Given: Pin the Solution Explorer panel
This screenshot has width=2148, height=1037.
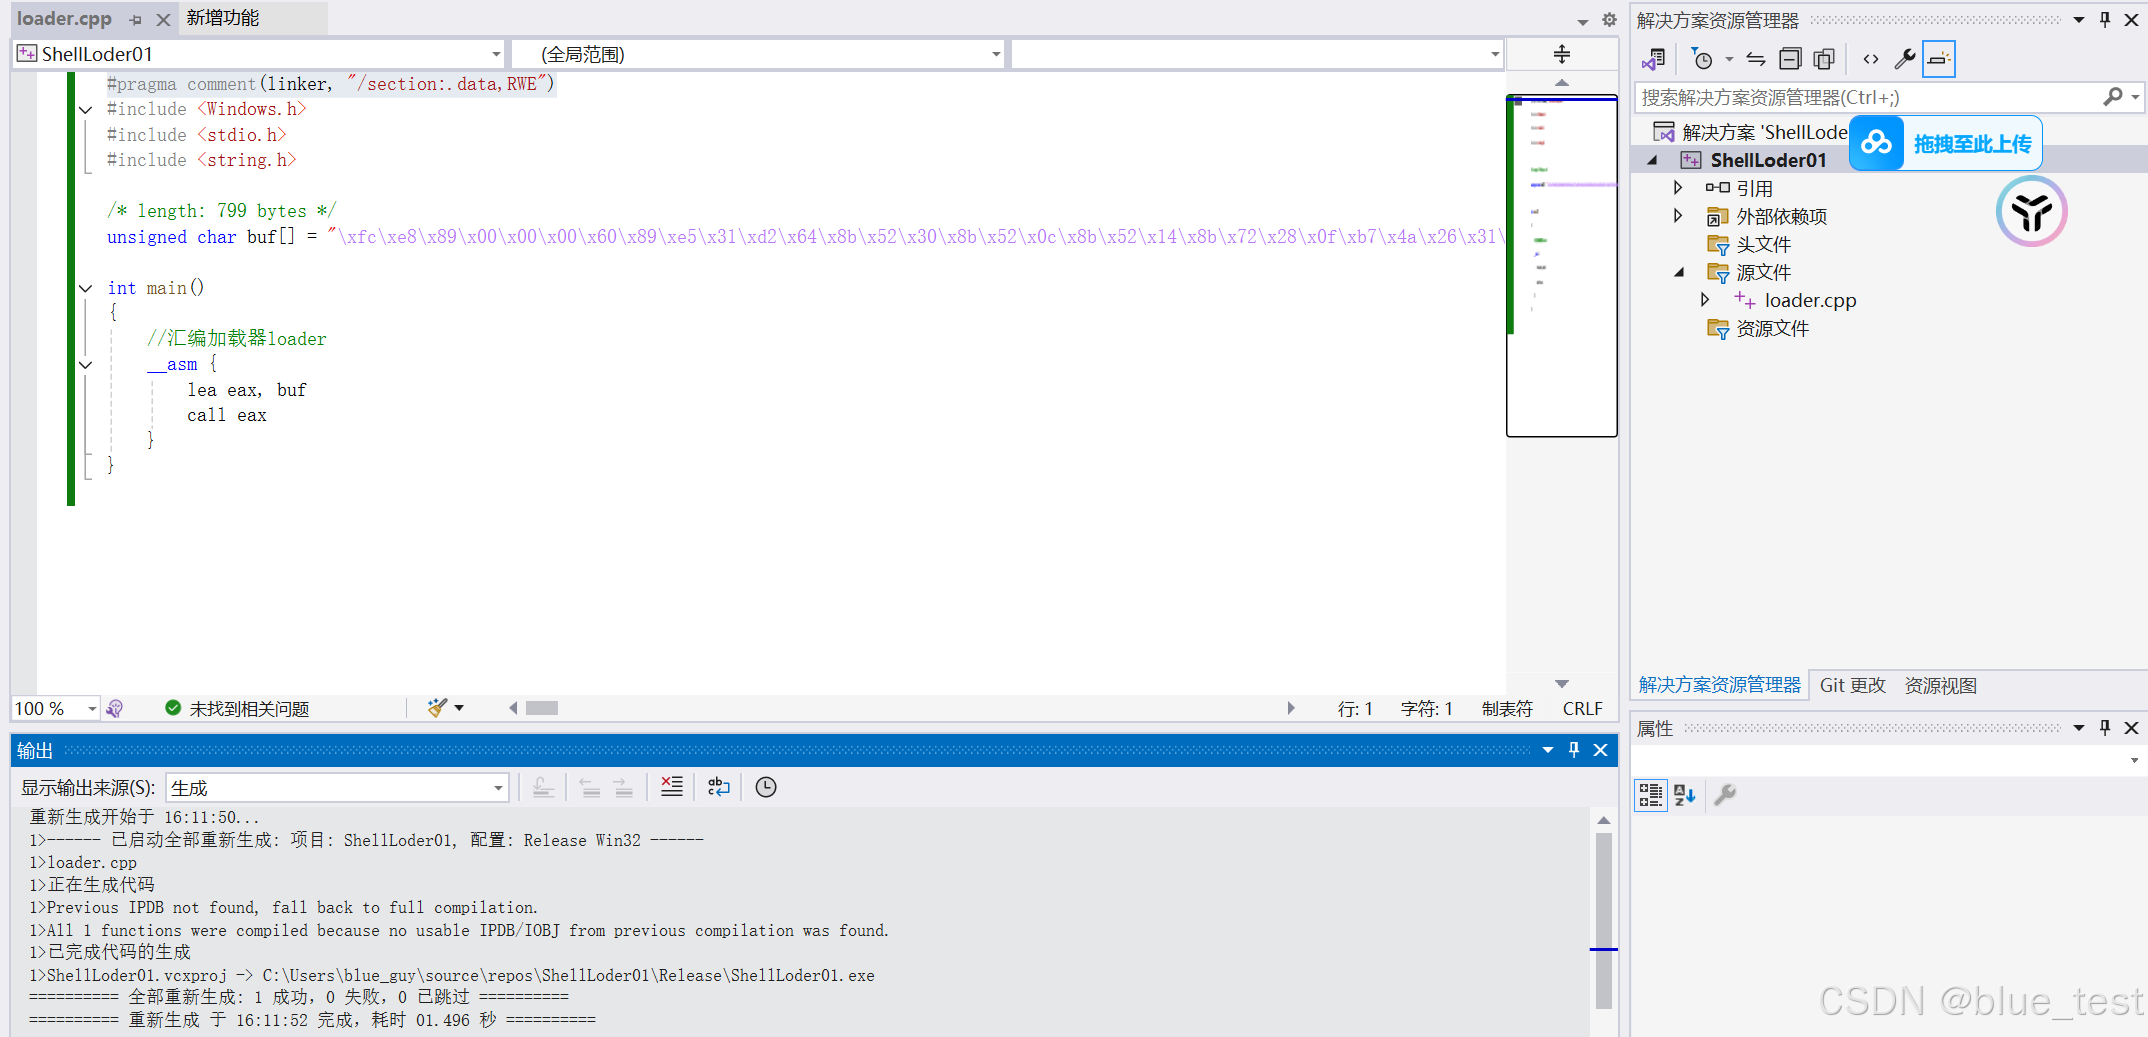Looking at the screenshot, I should point(2103,19).
